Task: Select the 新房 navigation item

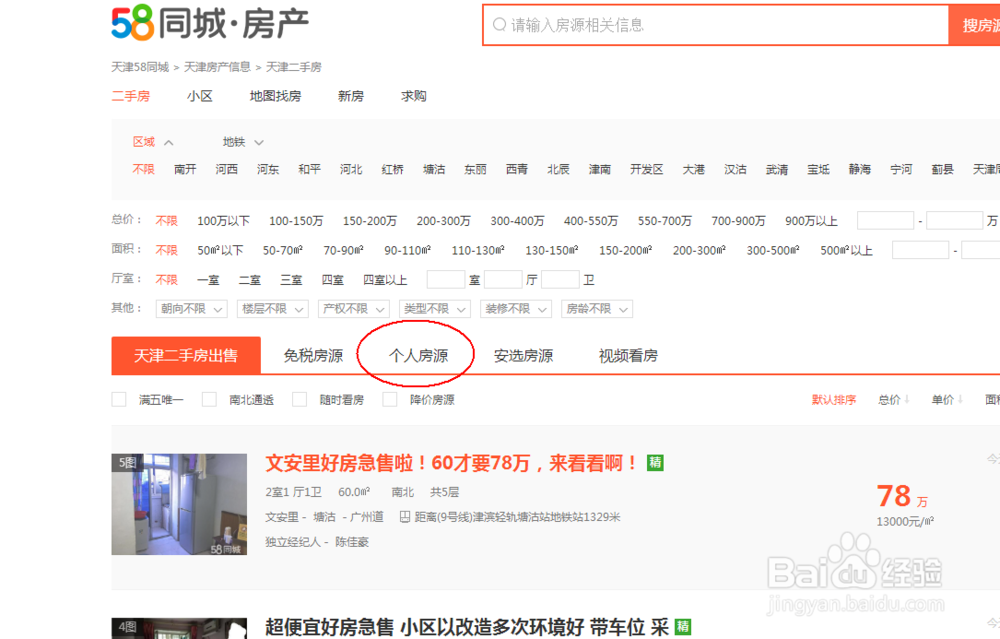Action: 351,96
